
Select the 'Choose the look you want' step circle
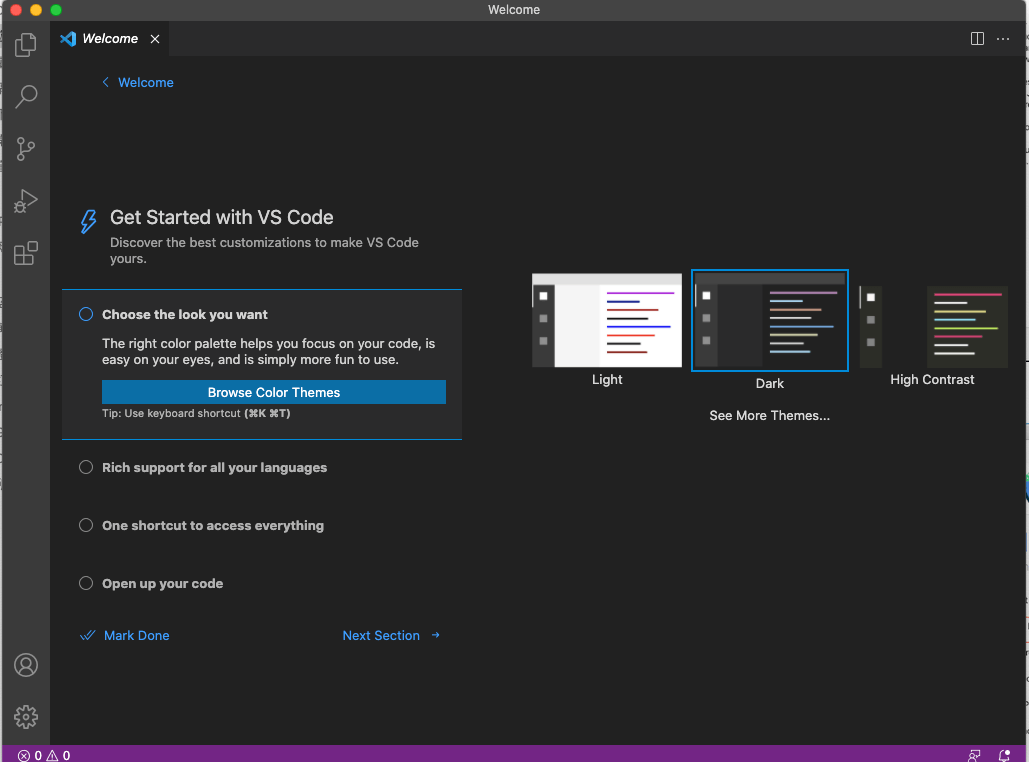86,314
